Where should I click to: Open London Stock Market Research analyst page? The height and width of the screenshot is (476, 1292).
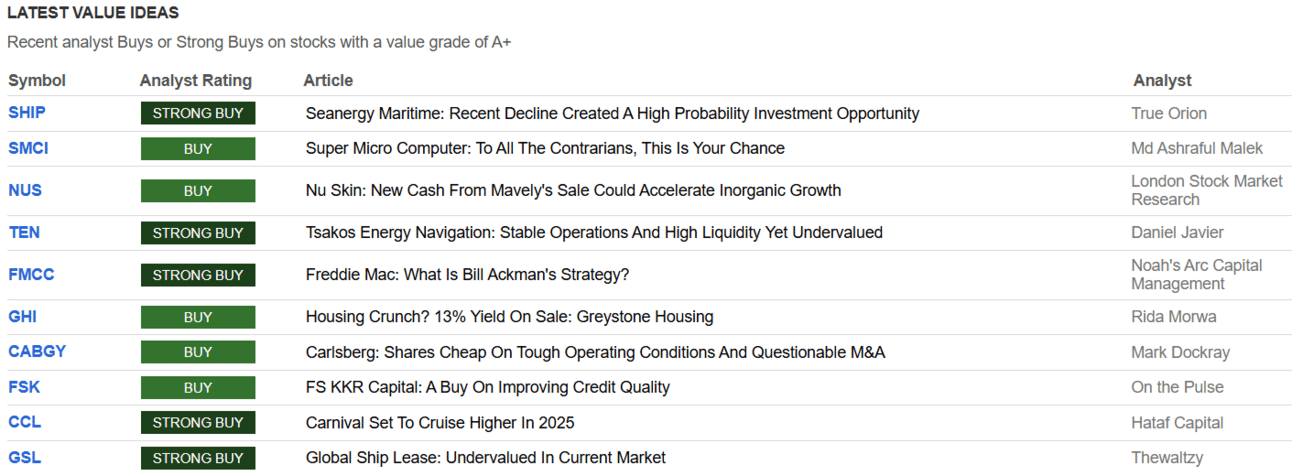(x=1206, y=190)
